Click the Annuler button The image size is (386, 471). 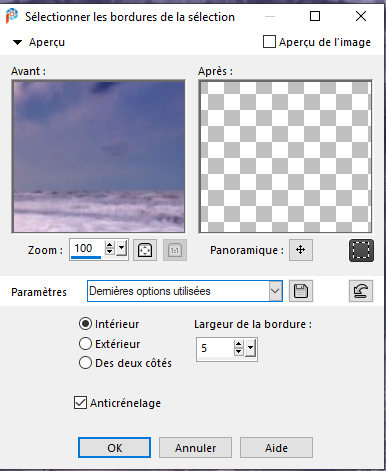195,448
